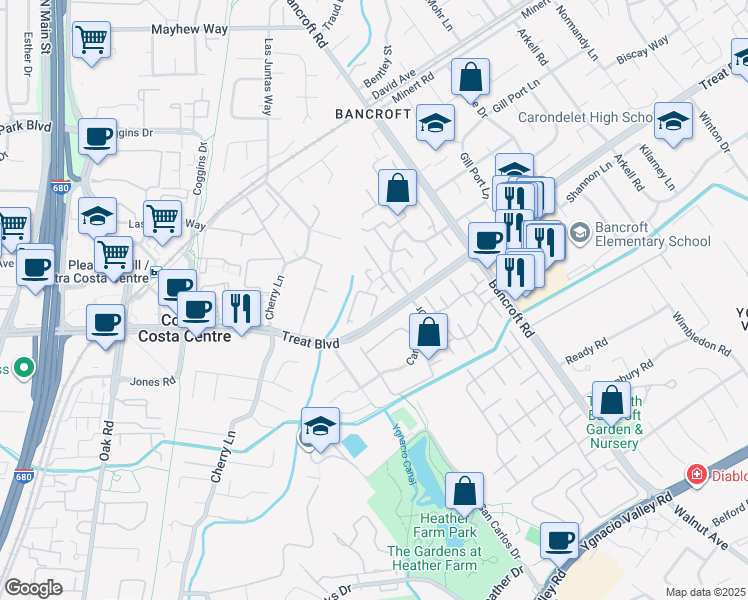This screenshot has height=600, width=748.
Task: Click the coffee cup marker at Treat Blvd and Bancroft Rd
Action: pyautogui.click(x=487, y=243)
